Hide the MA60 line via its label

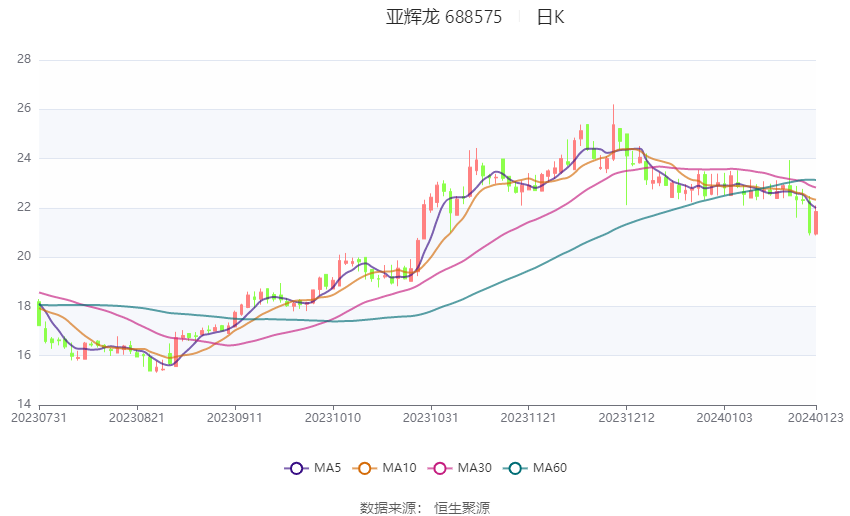tap(550, 468)
